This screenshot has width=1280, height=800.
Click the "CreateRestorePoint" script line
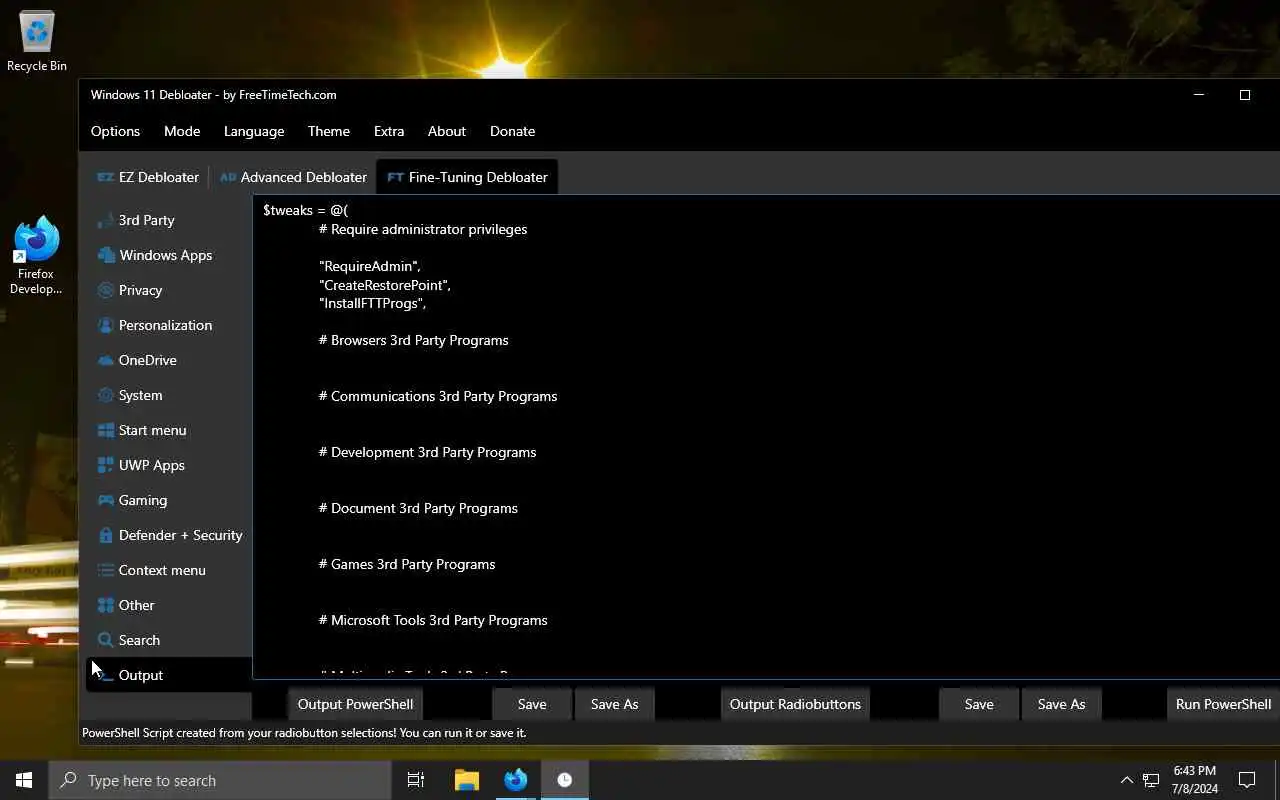[385, 285]
